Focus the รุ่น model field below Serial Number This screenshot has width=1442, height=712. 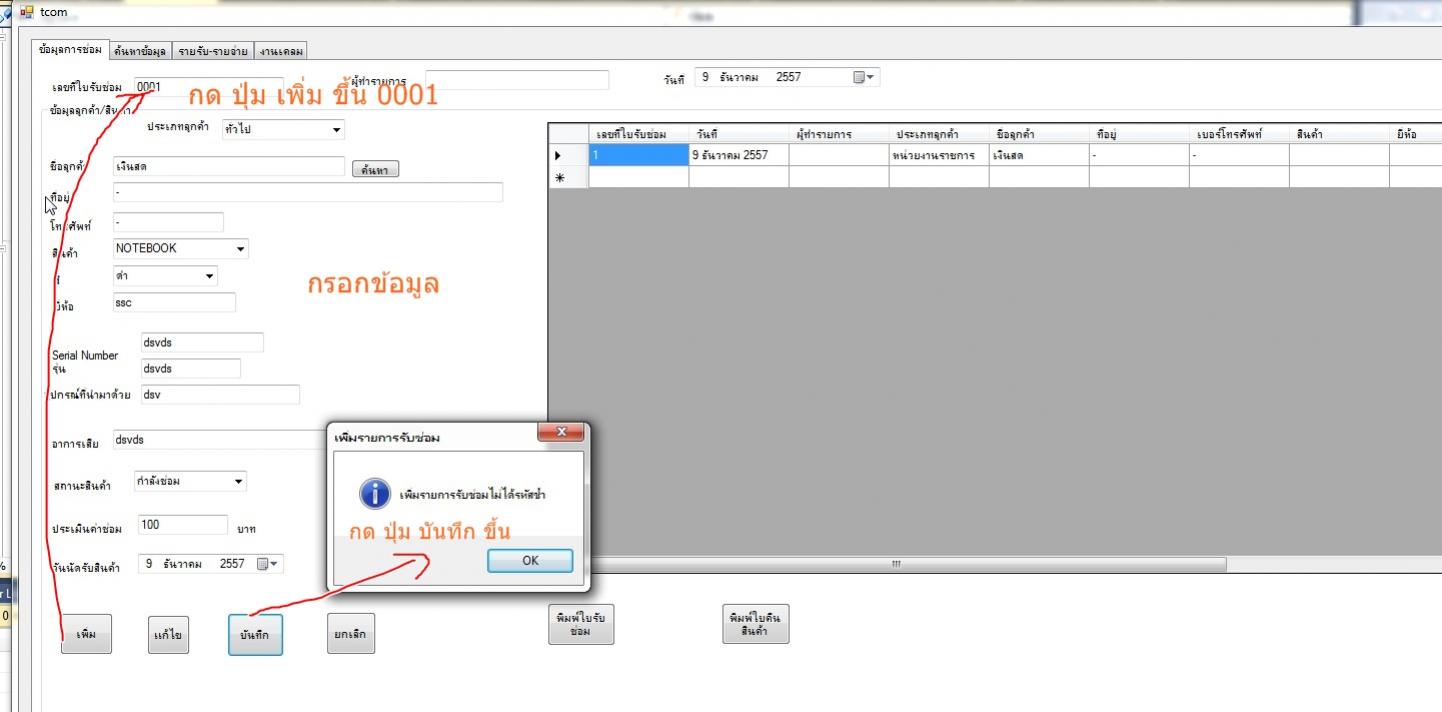click(190, 369)
